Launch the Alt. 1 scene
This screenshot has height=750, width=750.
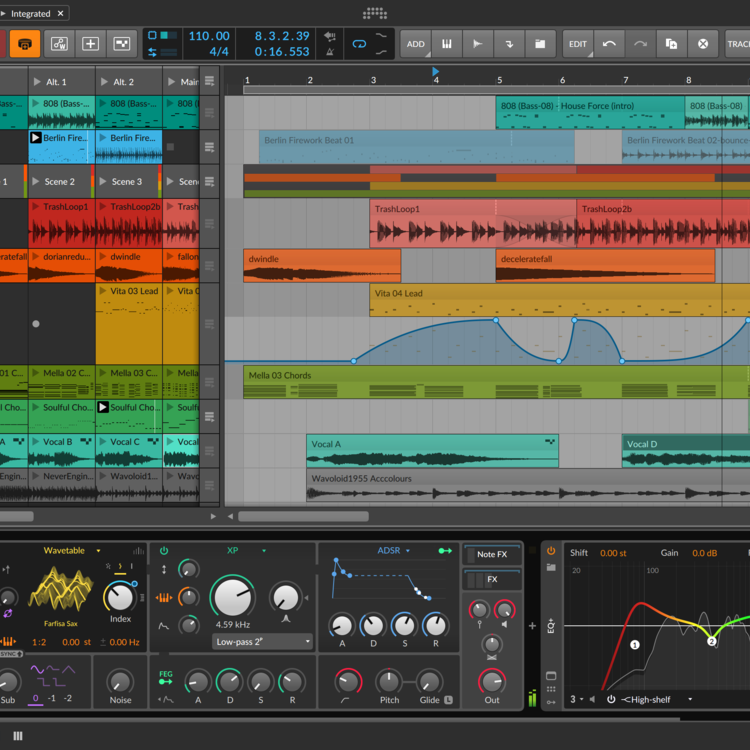pyautogui.click(x=37, y=82)
